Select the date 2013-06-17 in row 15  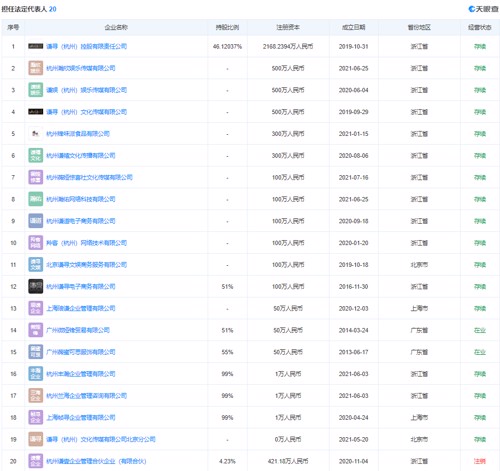pyautogui.click(x=354, y=352)
